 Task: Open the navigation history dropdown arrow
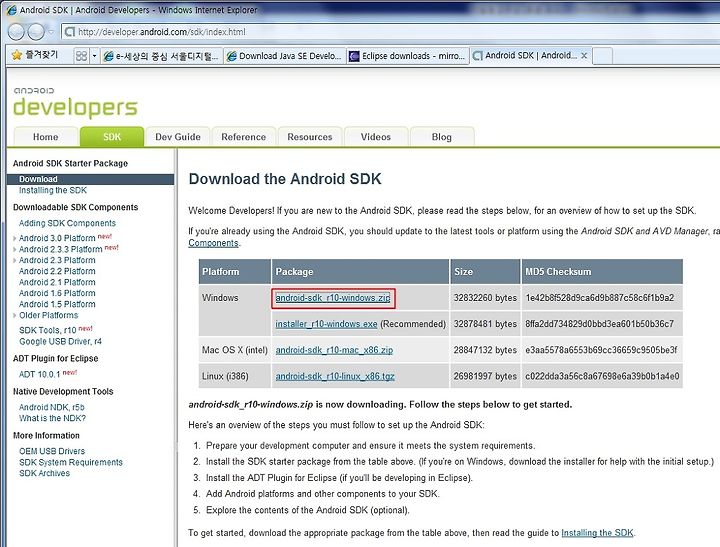[x=51, y=32]
